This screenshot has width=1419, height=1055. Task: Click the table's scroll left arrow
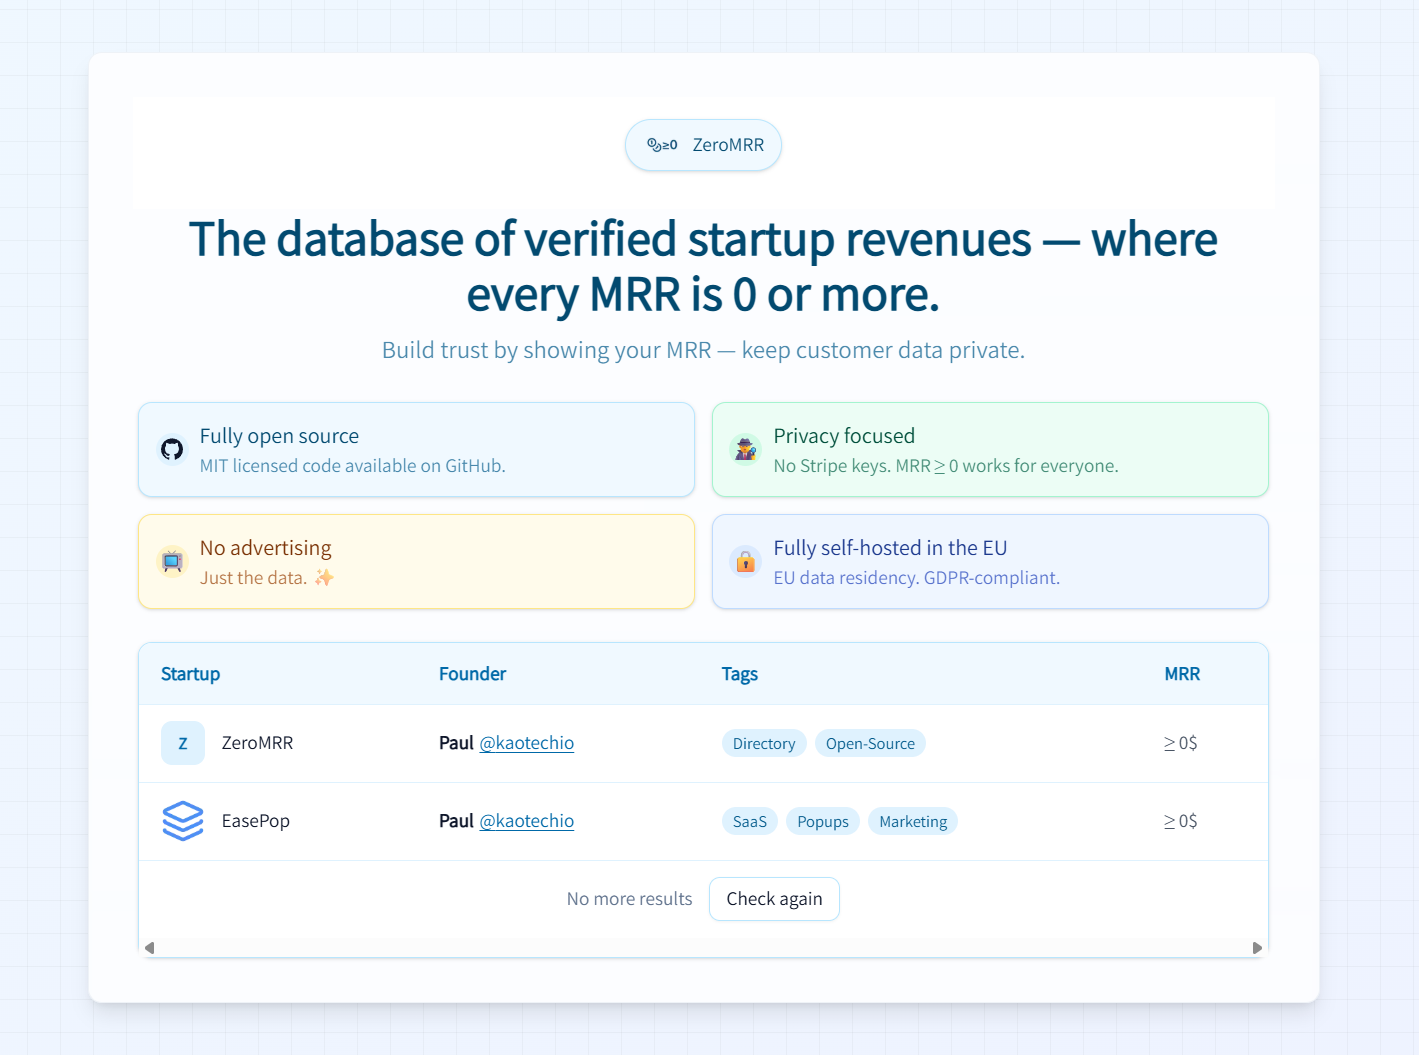[x=150, y=948]
